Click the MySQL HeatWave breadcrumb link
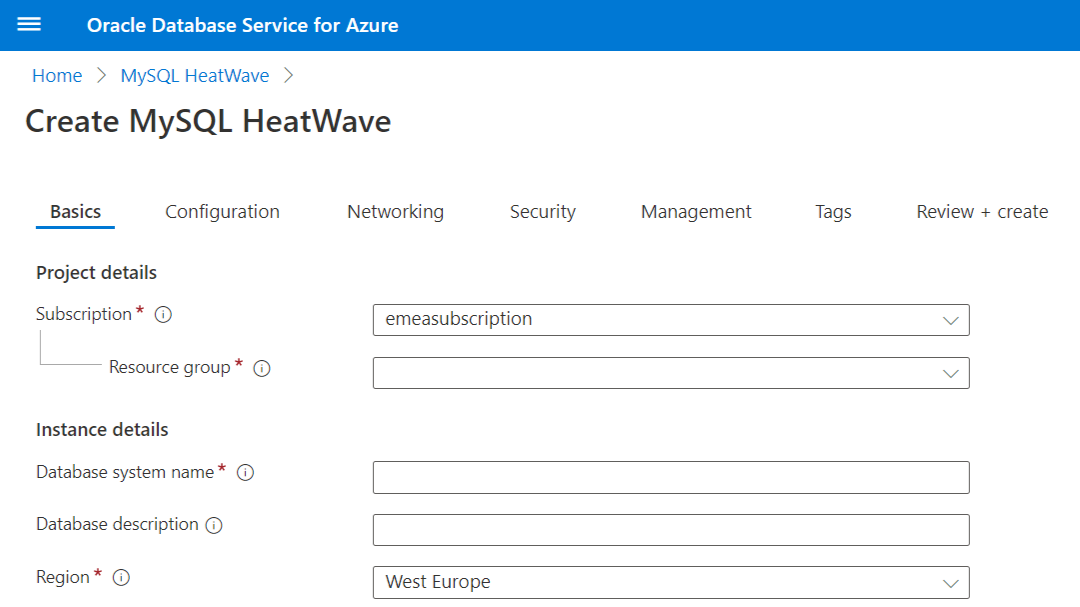Viewport: 1080px width, 607px height. coord(194,75)
